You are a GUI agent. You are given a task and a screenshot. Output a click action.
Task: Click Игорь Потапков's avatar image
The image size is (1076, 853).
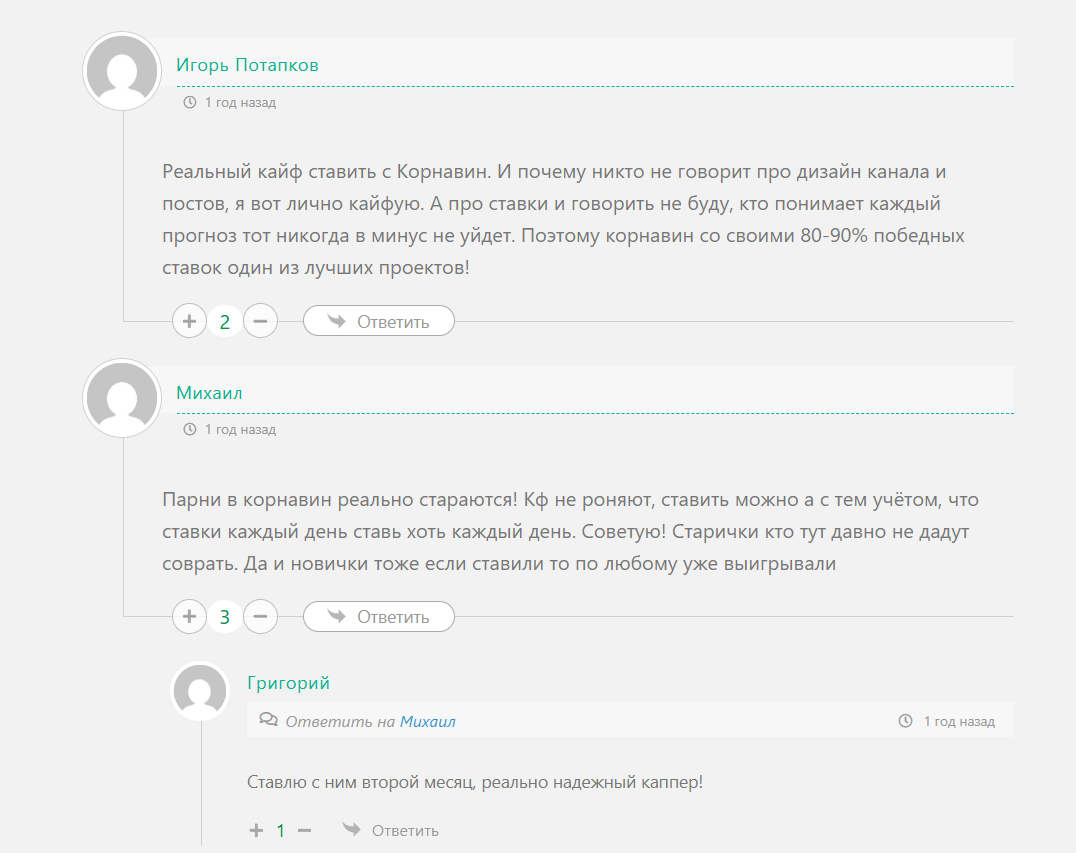(122, 71)
